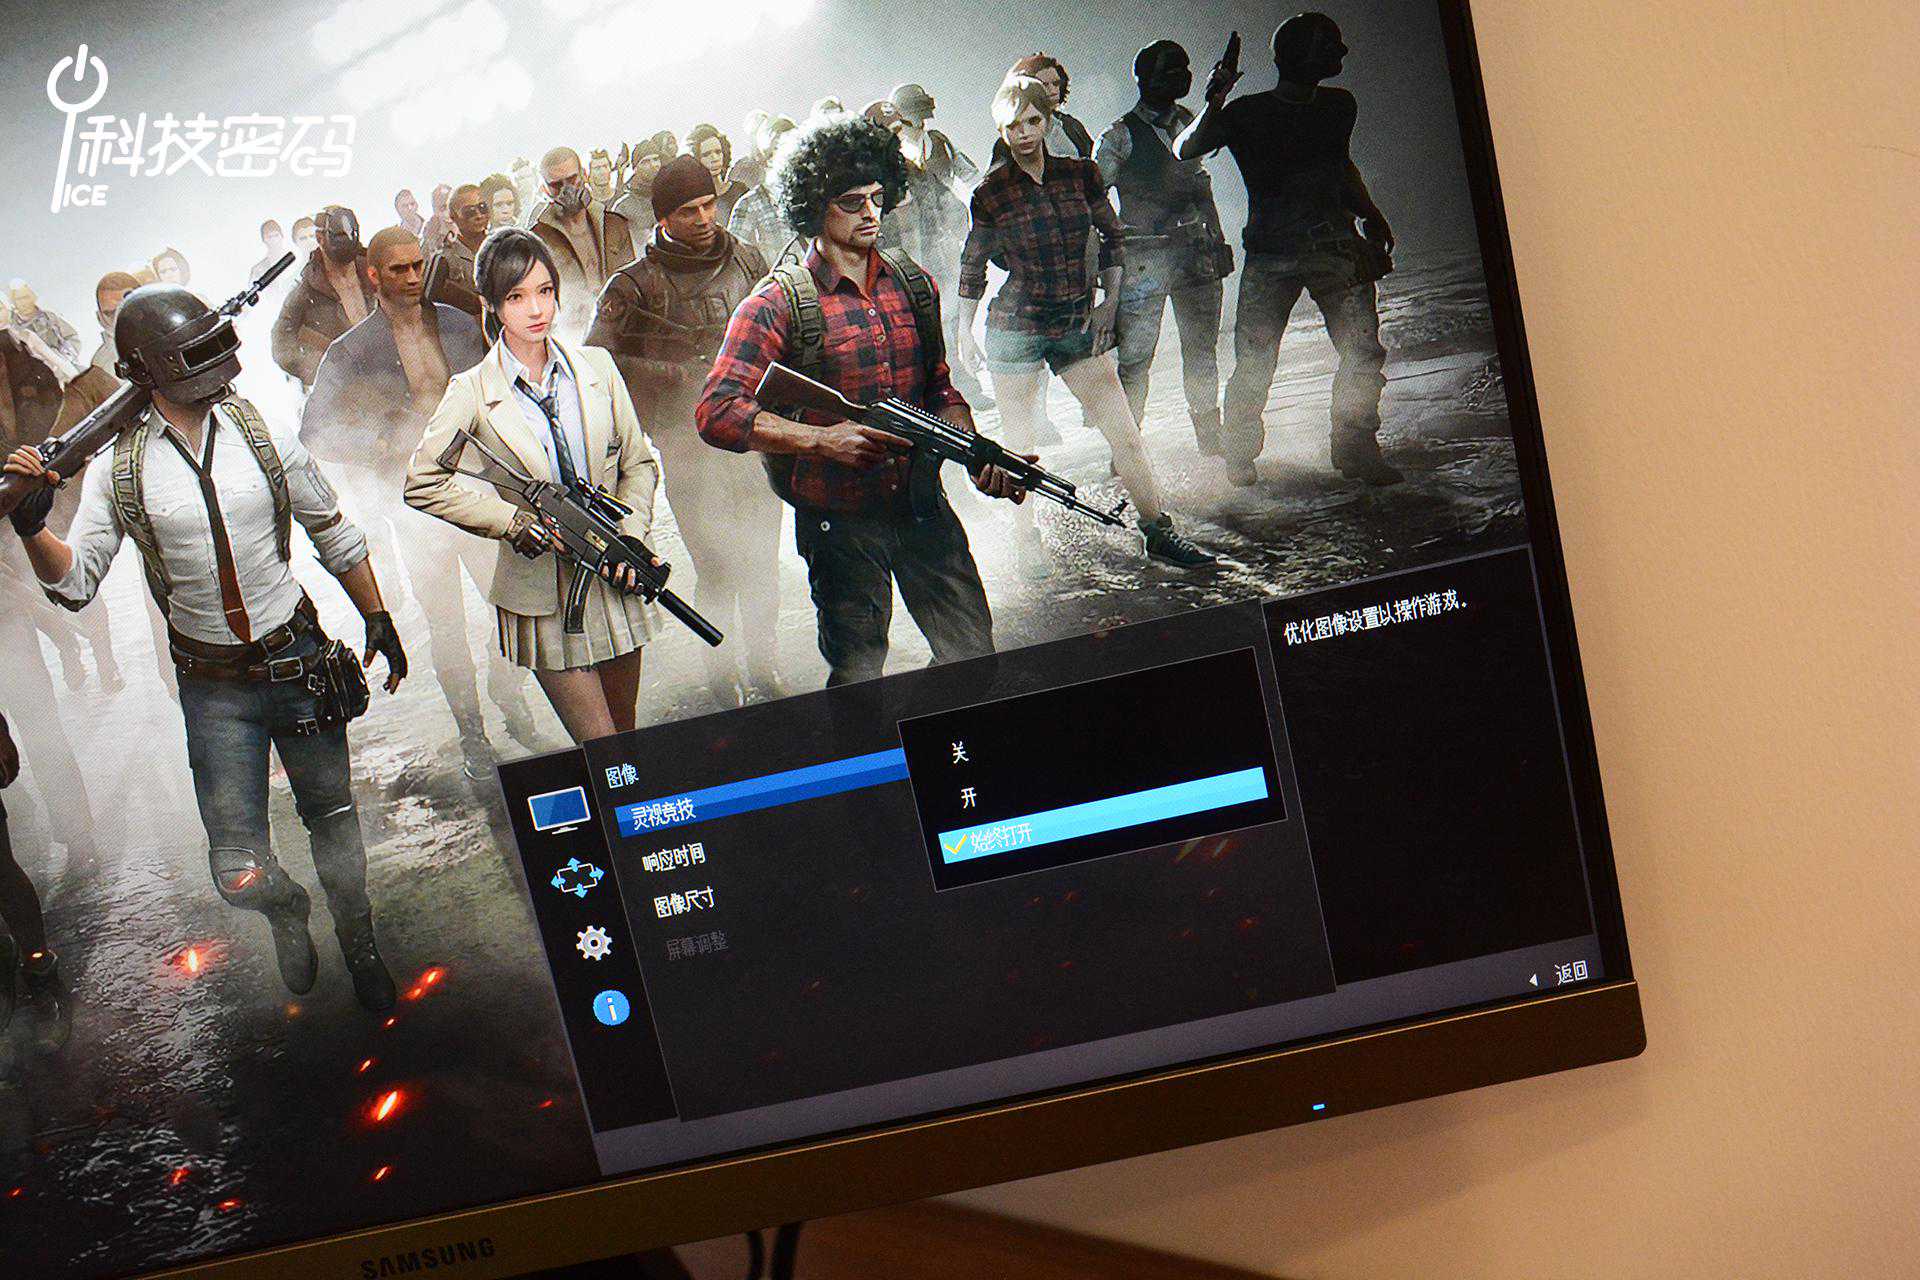
Task: Click the 返回 return label
Action: click(1571, 972)
